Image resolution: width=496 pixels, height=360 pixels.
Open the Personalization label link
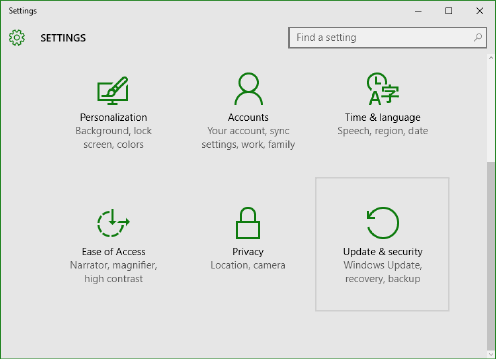click(113, 117)
